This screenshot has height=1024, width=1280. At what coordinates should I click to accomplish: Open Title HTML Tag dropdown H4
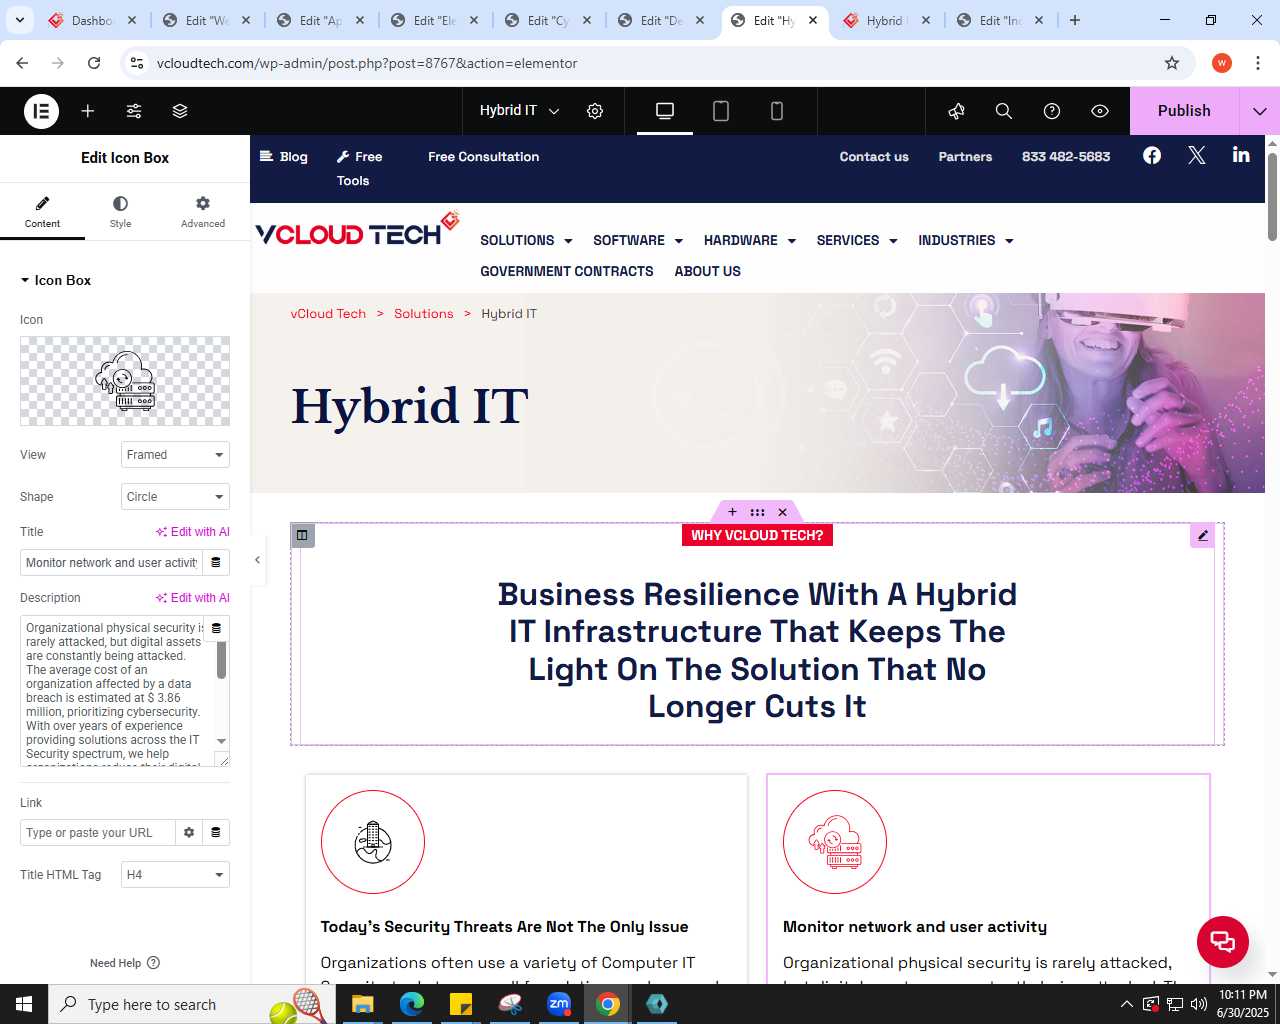(175, 875)
